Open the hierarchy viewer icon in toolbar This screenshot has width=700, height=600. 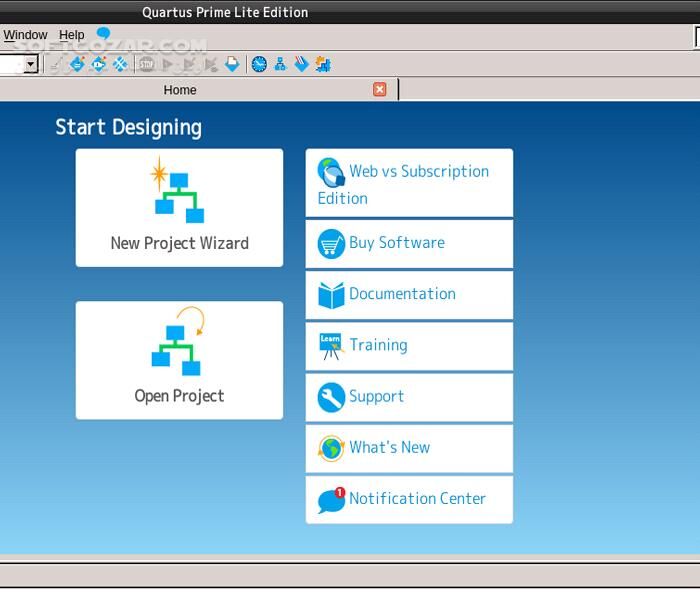click(280, 64)
